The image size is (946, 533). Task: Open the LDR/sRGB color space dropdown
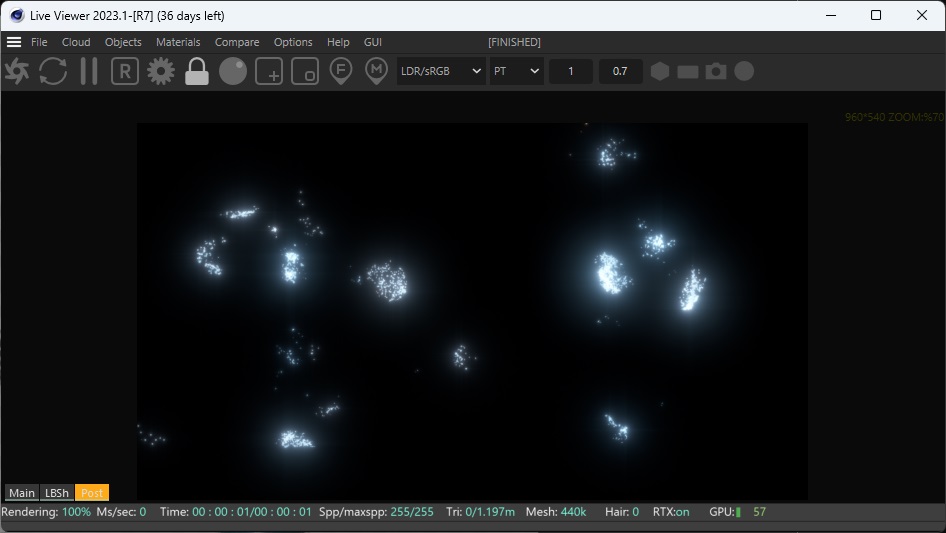click(441, 71)
